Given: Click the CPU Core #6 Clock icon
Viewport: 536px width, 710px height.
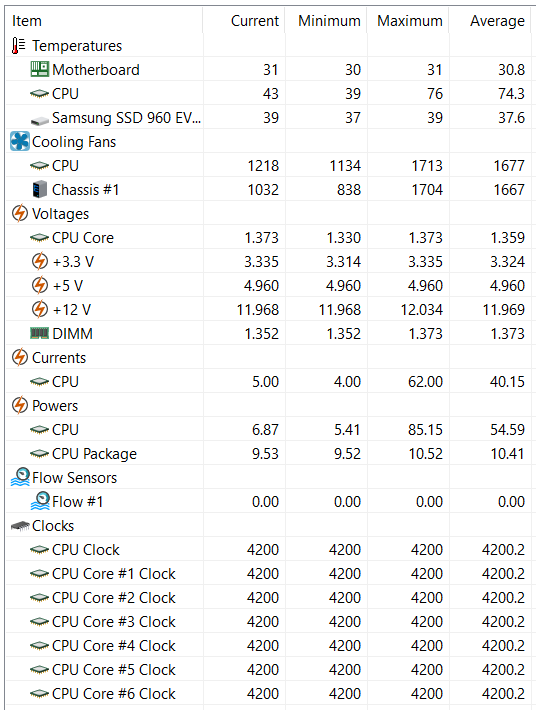Looking at the screenshot, I should tap(39, 694).
